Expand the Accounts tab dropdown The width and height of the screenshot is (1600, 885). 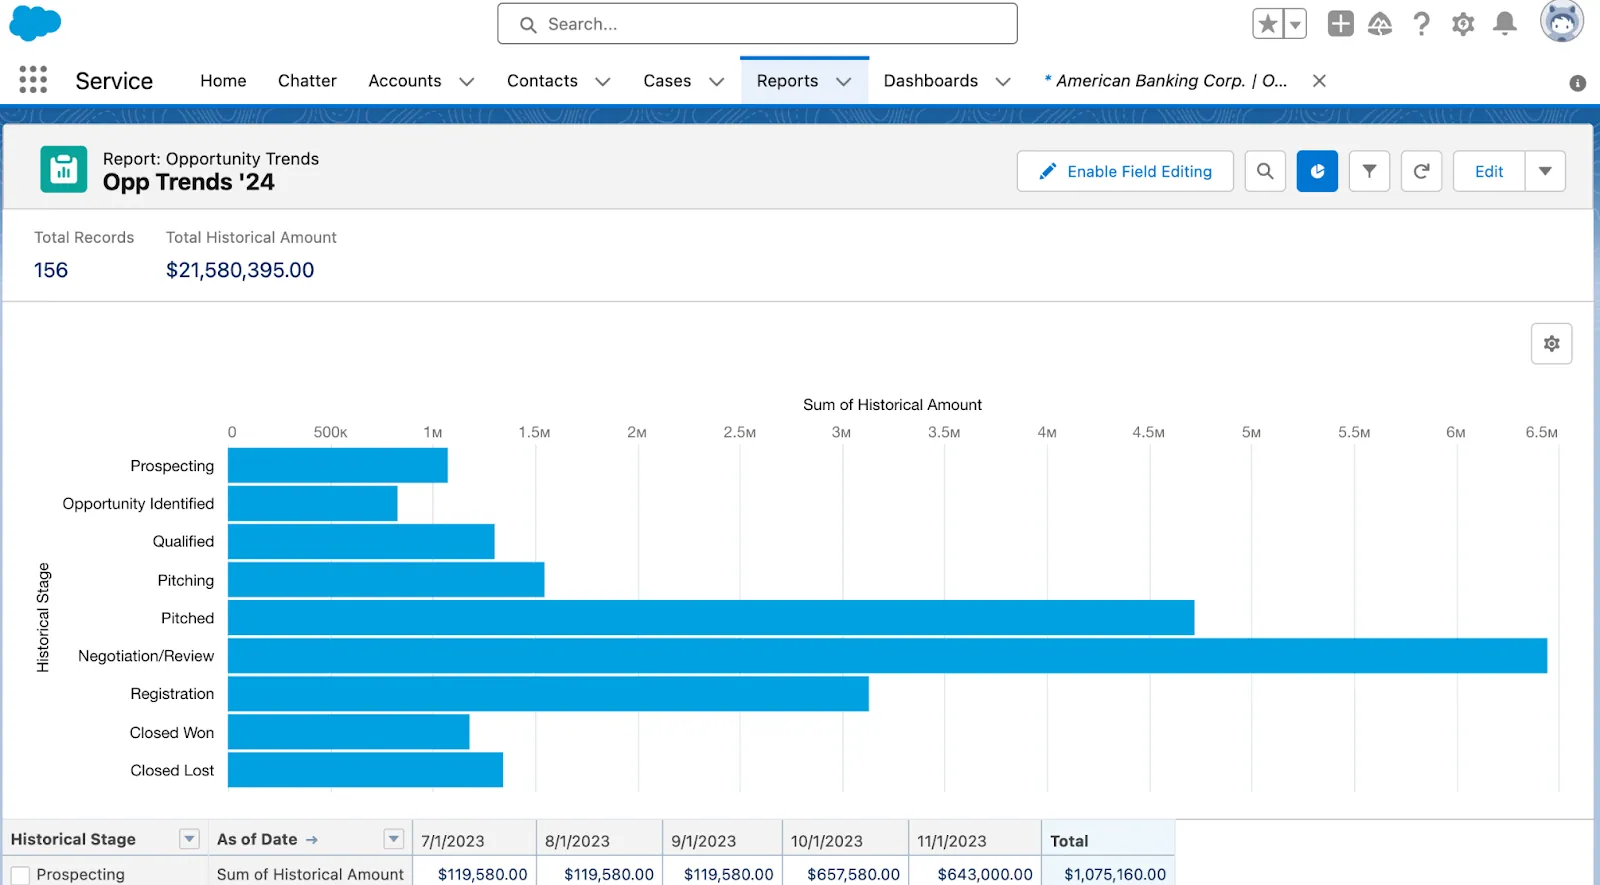click(467, 82)
